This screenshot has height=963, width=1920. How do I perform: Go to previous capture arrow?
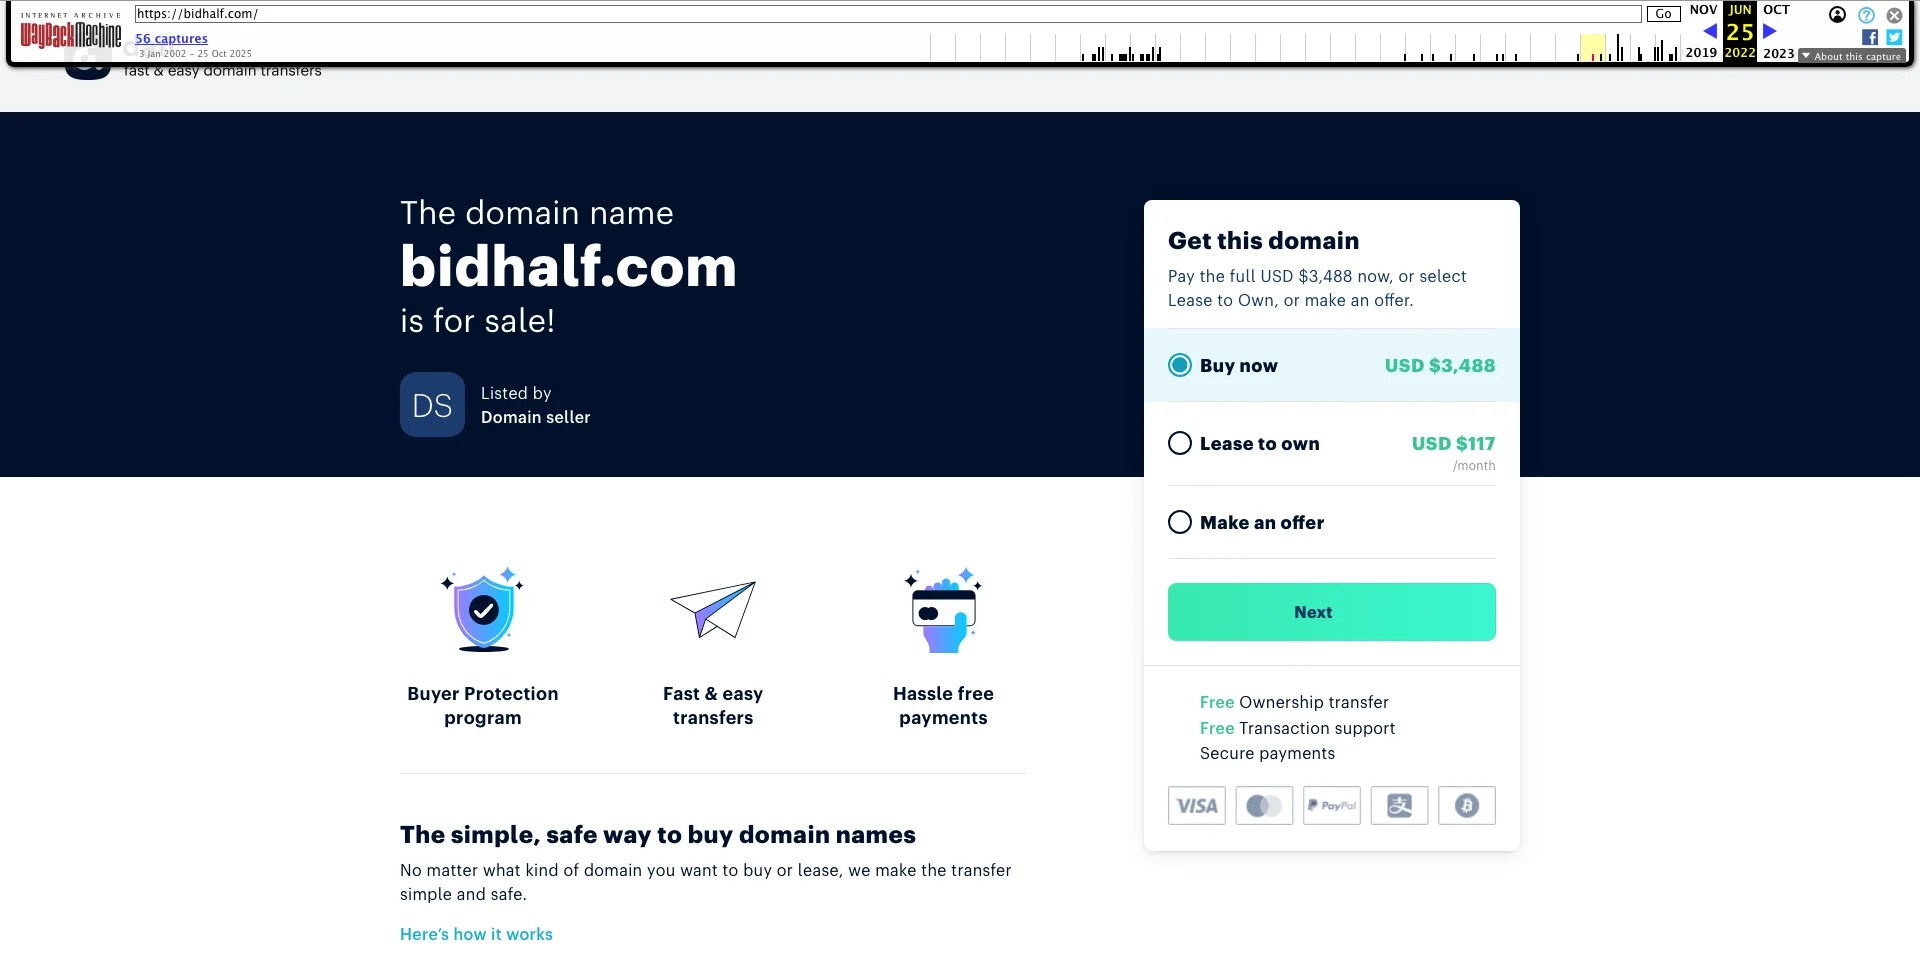[1710, 31]
